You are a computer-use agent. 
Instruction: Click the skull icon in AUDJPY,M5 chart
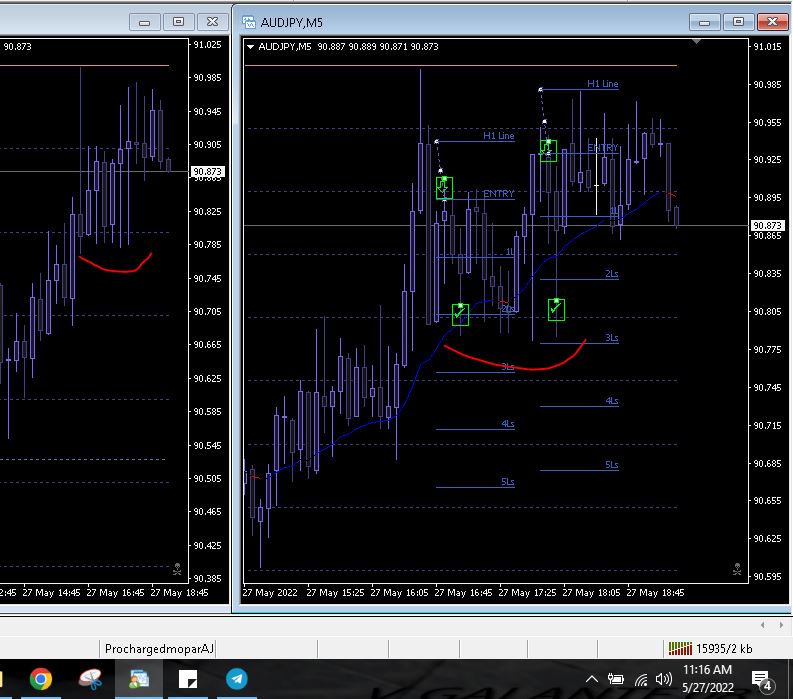coord(737,570)
